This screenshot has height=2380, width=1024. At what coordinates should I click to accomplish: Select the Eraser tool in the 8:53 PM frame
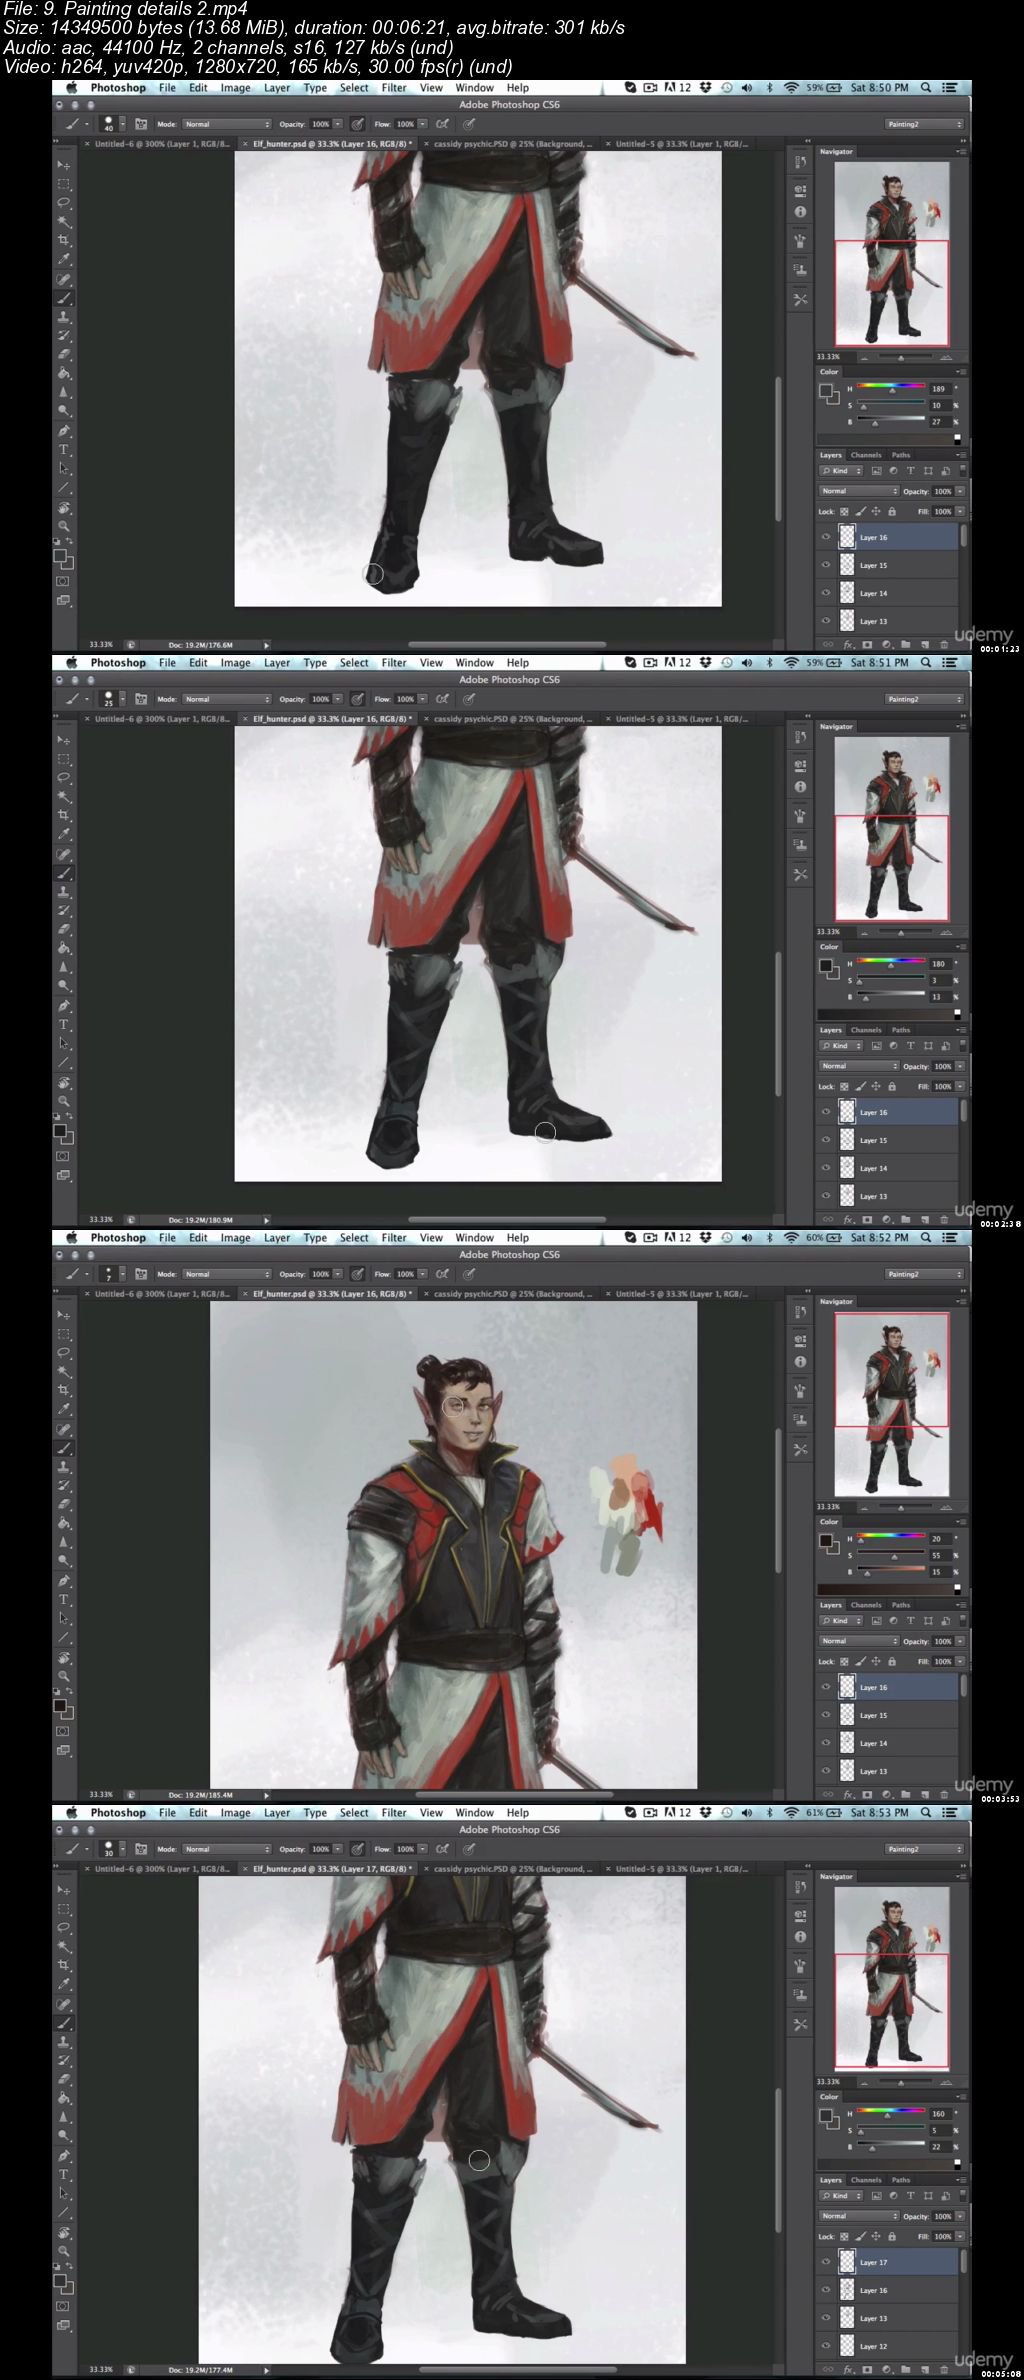[x=64, y=2079]
